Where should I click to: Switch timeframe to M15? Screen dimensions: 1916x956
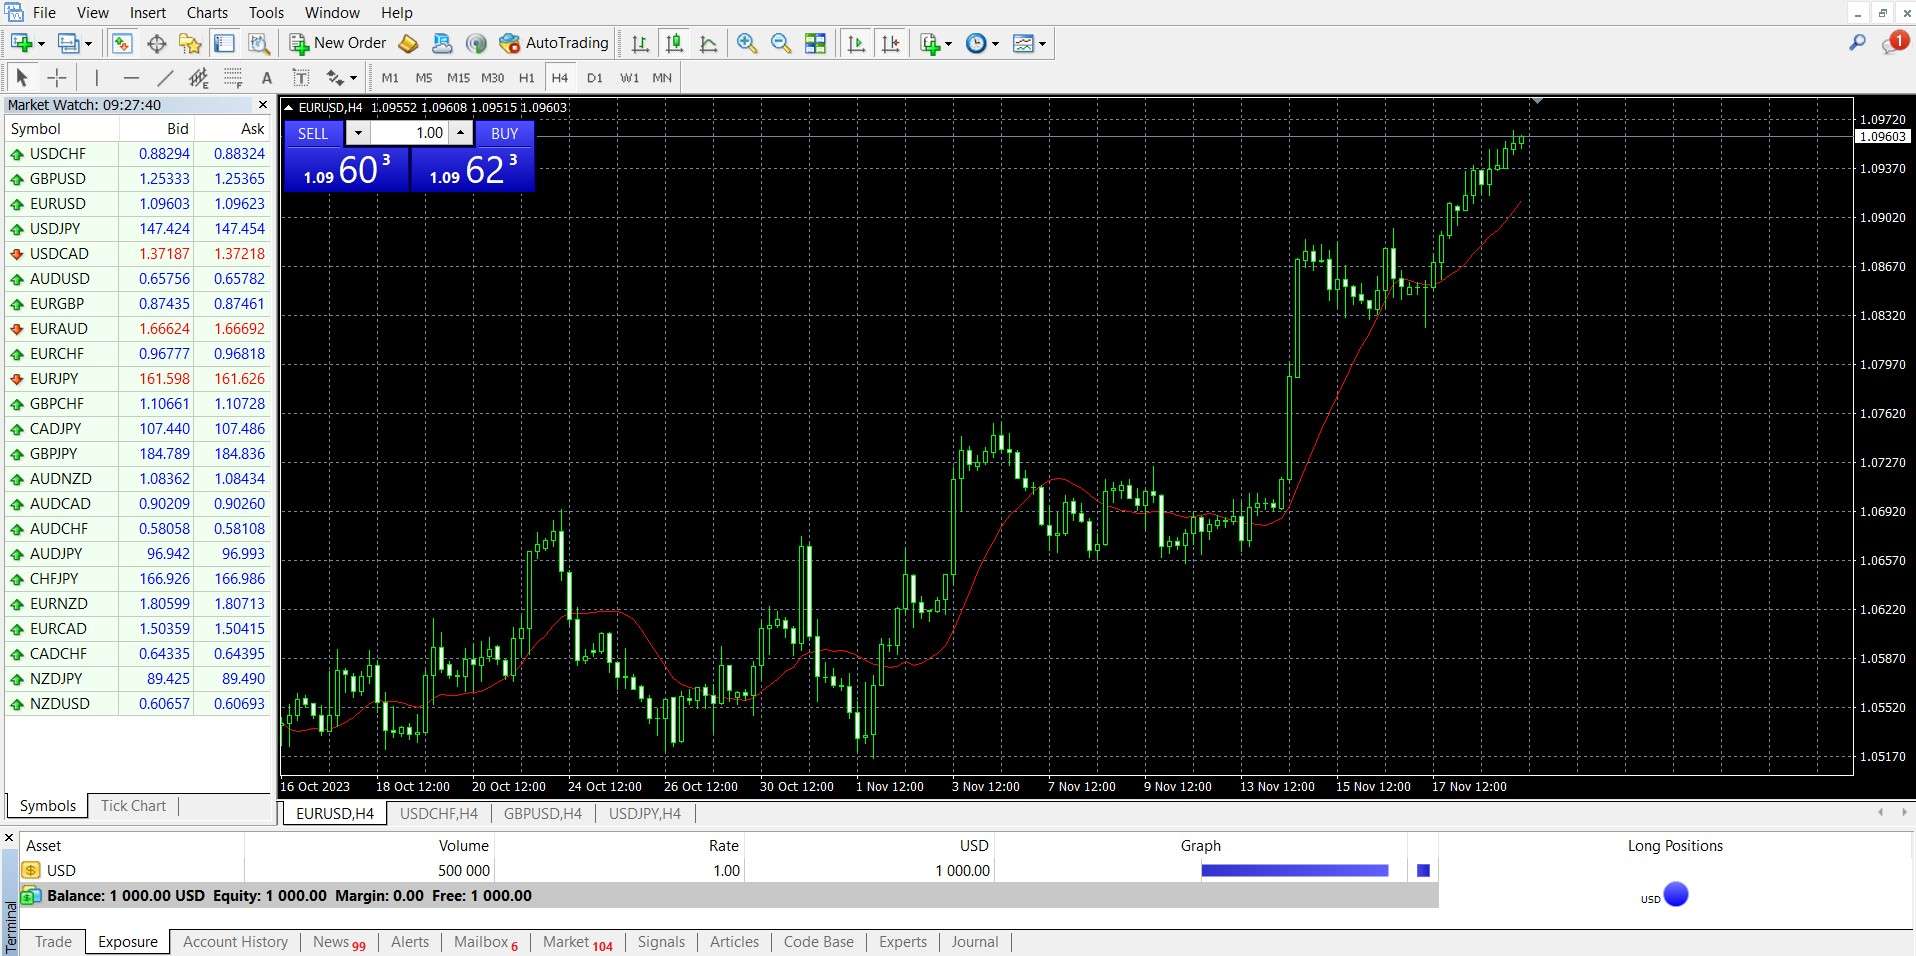point(458,77)
